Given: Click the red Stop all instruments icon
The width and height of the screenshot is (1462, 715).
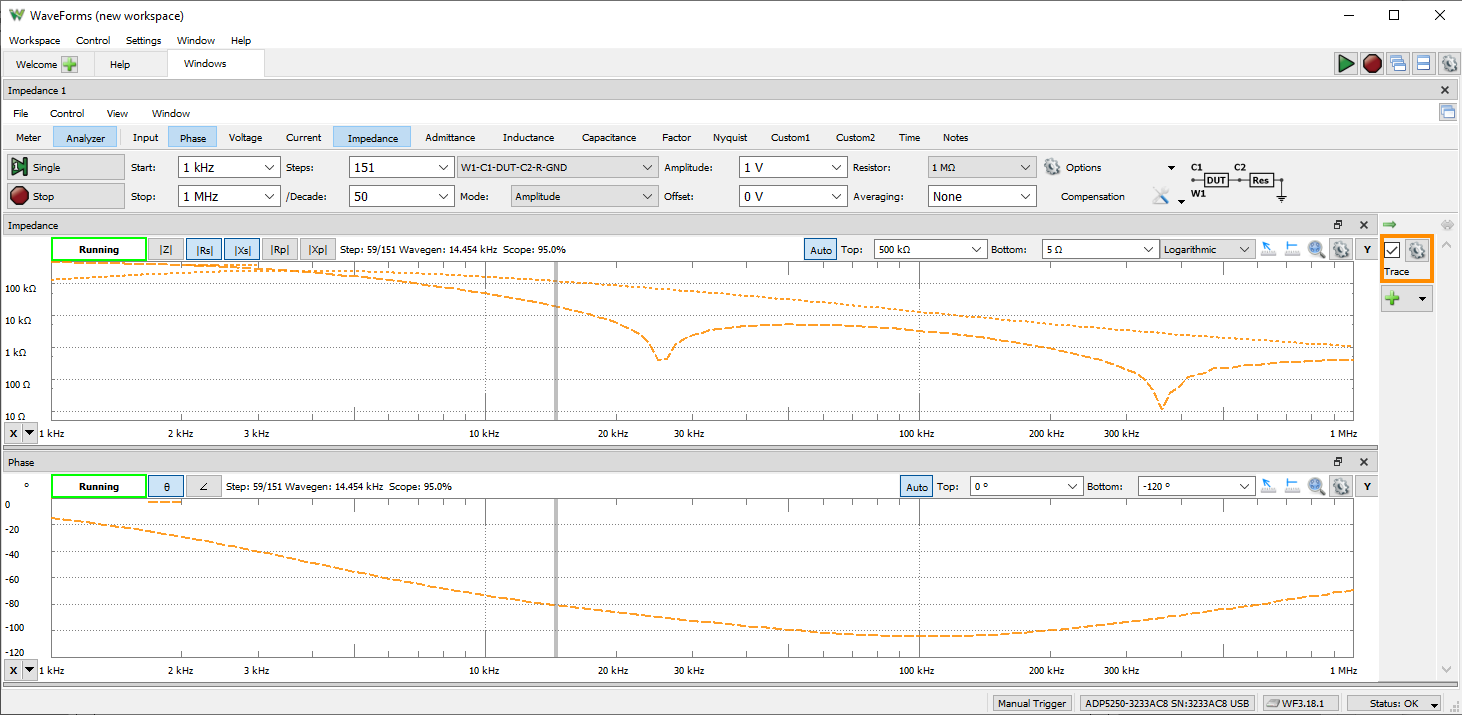Looking at the screenshot, I should [1372, 63].
